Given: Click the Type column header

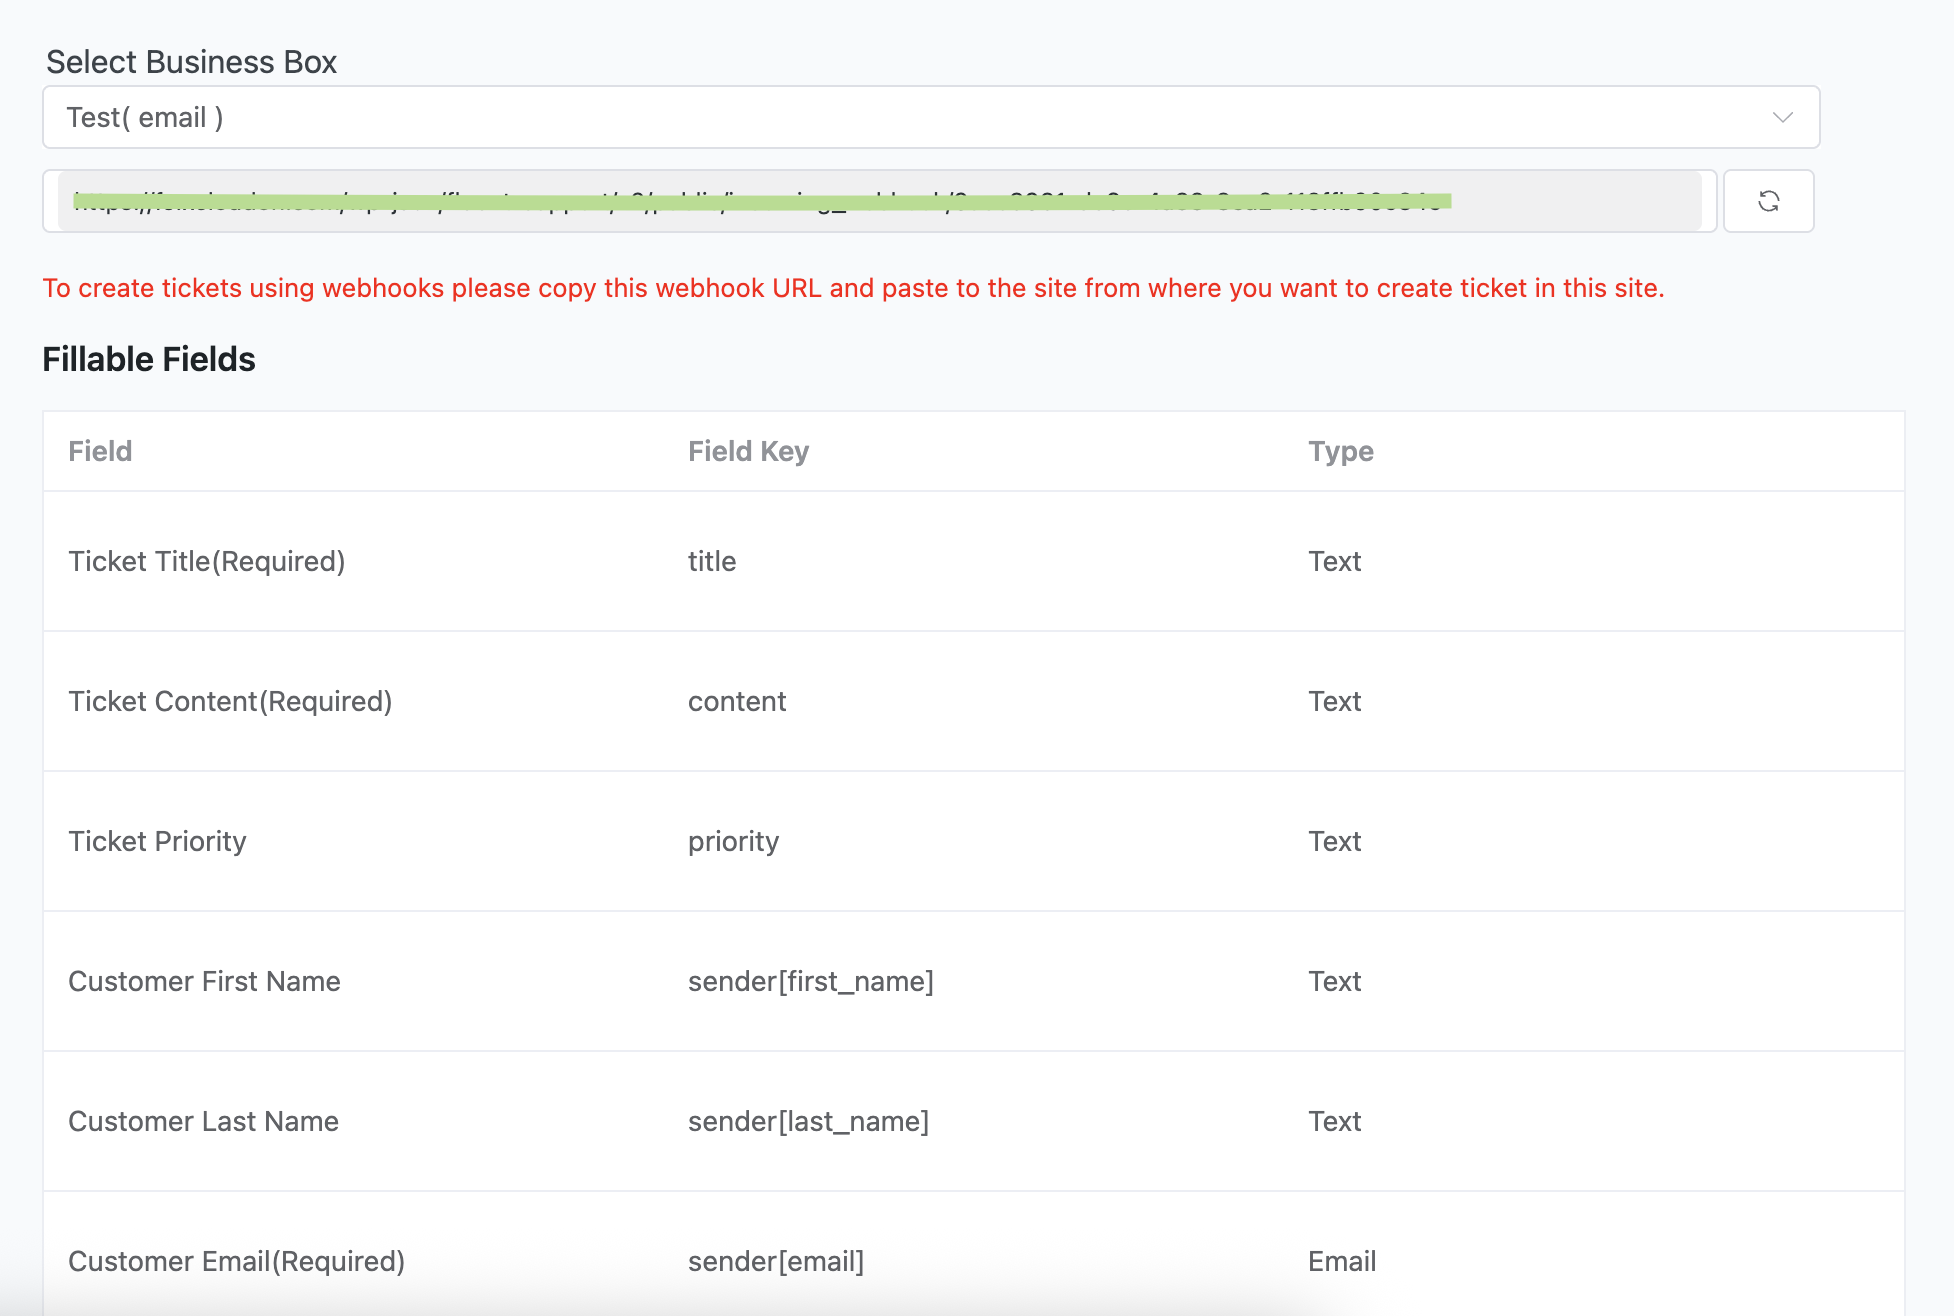Looking at the screenshot, I should coord(1340,451).
